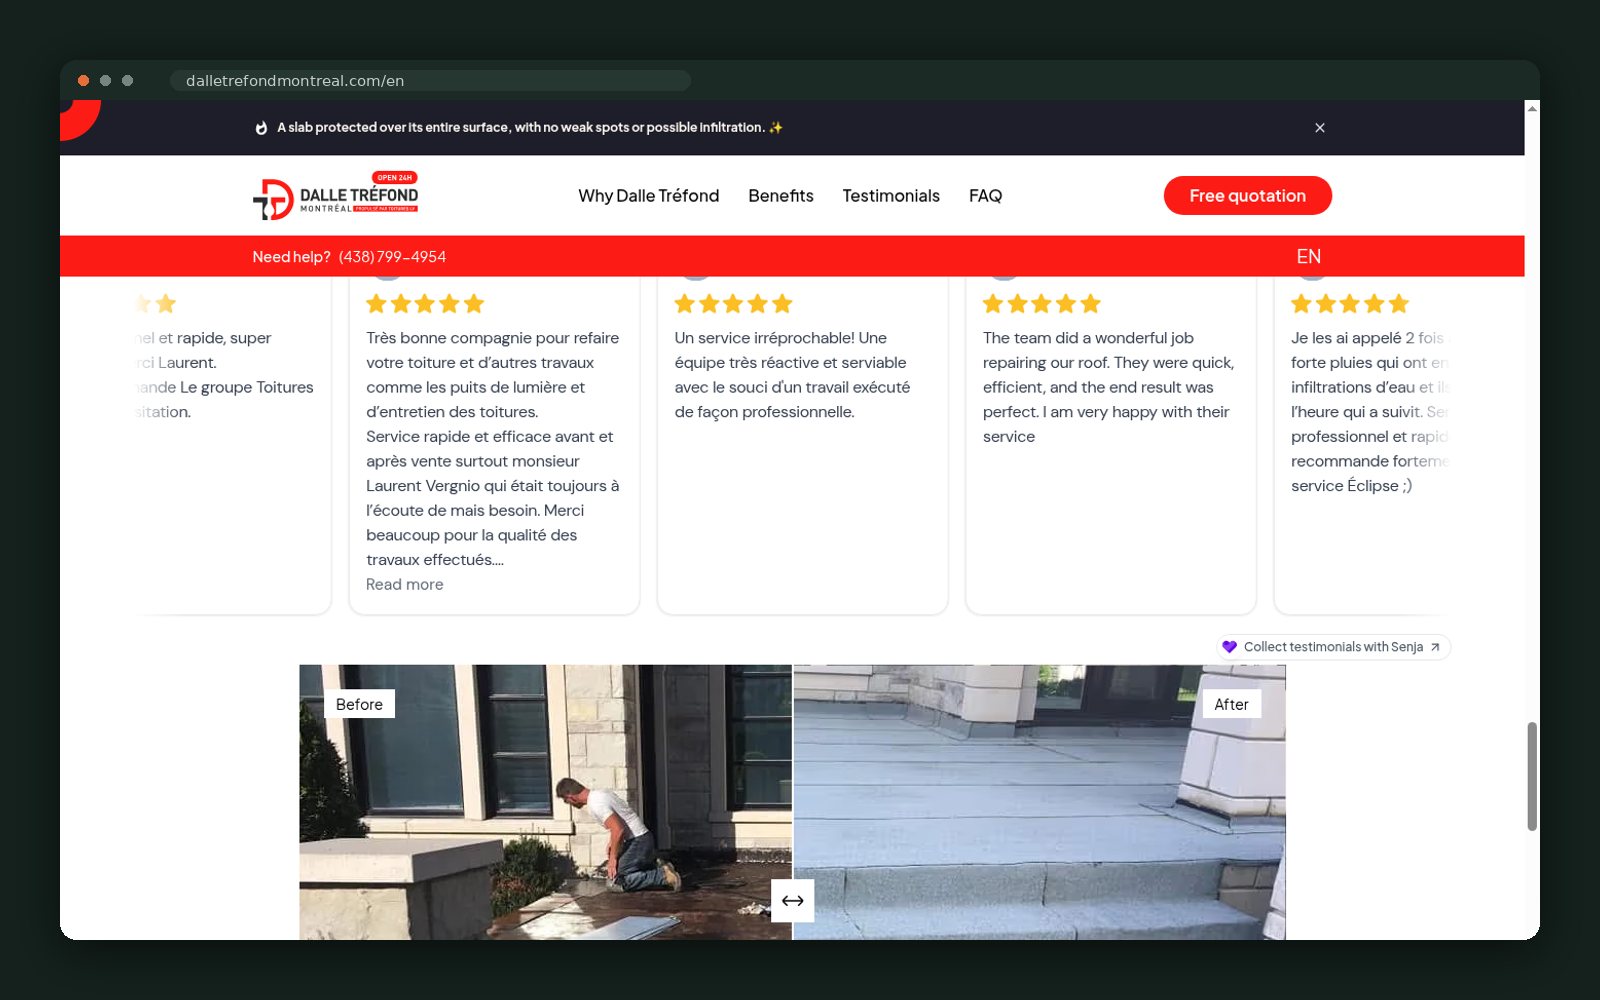Open the FAQ navigation link

985,196
